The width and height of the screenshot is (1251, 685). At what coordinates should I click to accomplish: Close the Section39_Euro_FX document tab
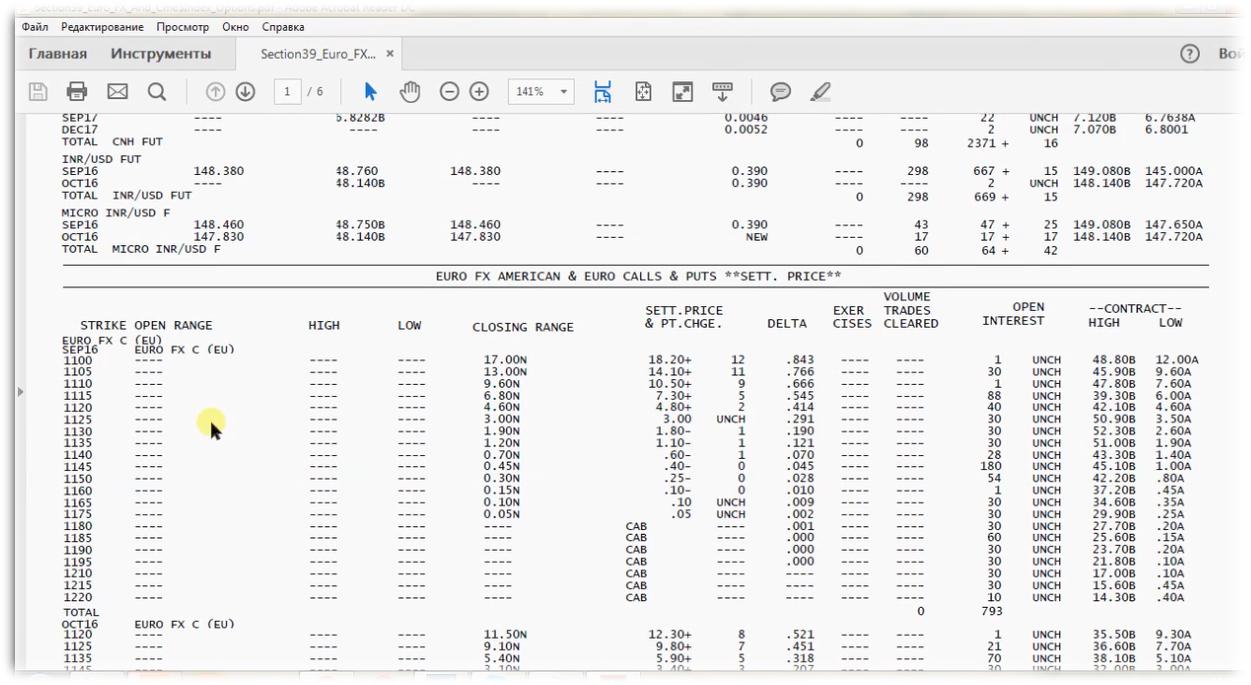point(390,54)
